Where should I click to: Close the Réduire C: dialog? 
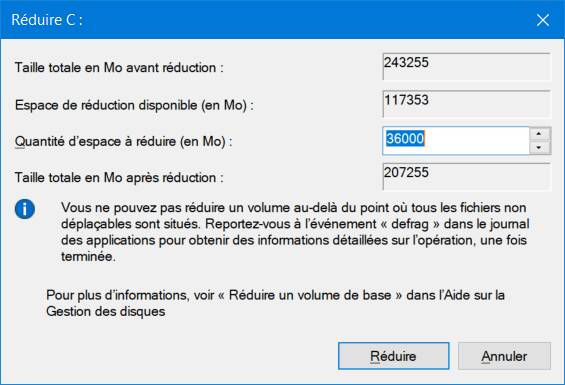(543, 20)
